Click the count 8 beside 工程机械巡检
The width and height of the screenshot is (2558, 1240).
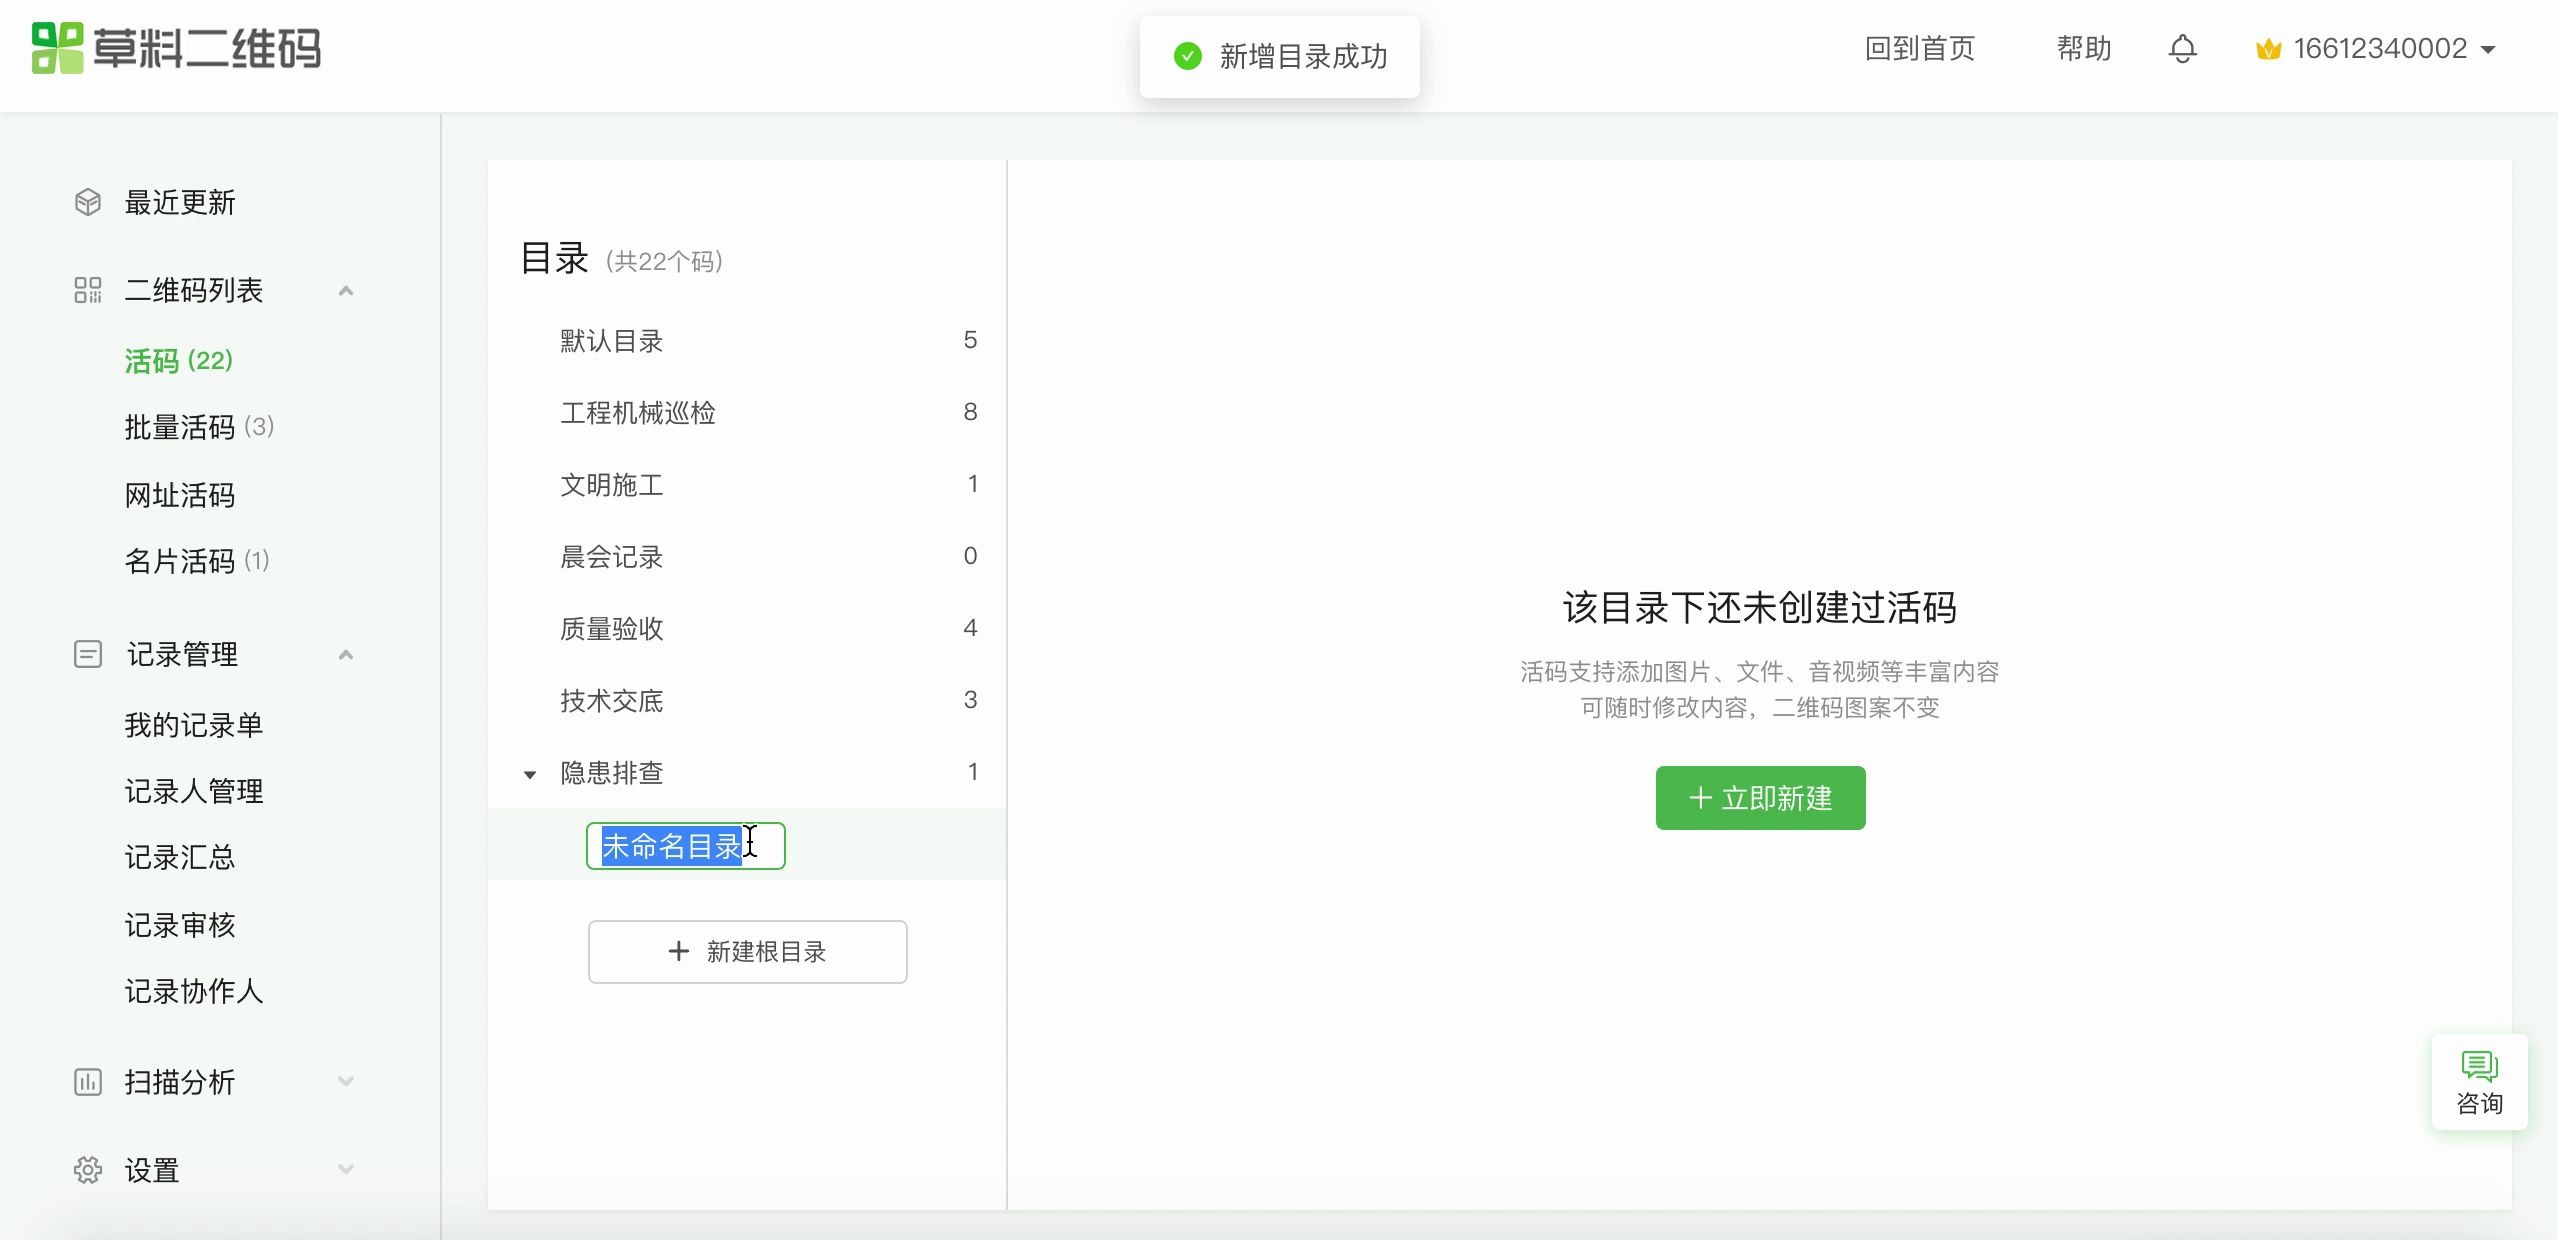tap(970, 412)
